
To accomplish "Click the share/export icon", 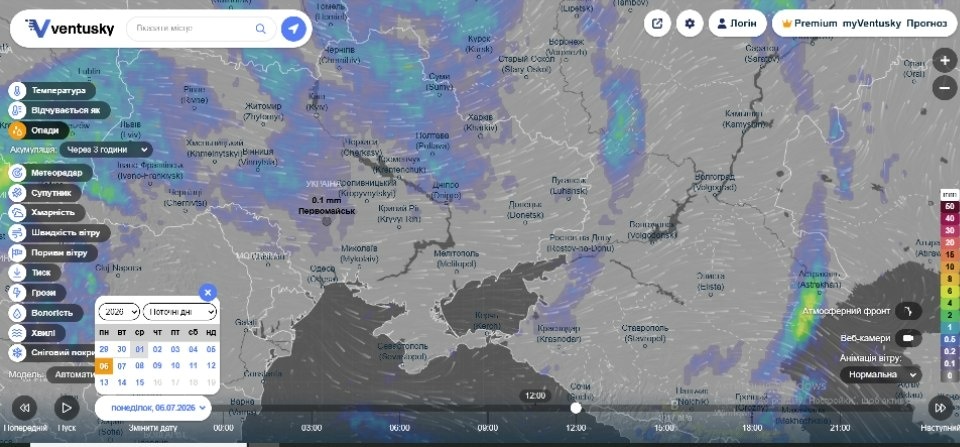I will 657,24.
